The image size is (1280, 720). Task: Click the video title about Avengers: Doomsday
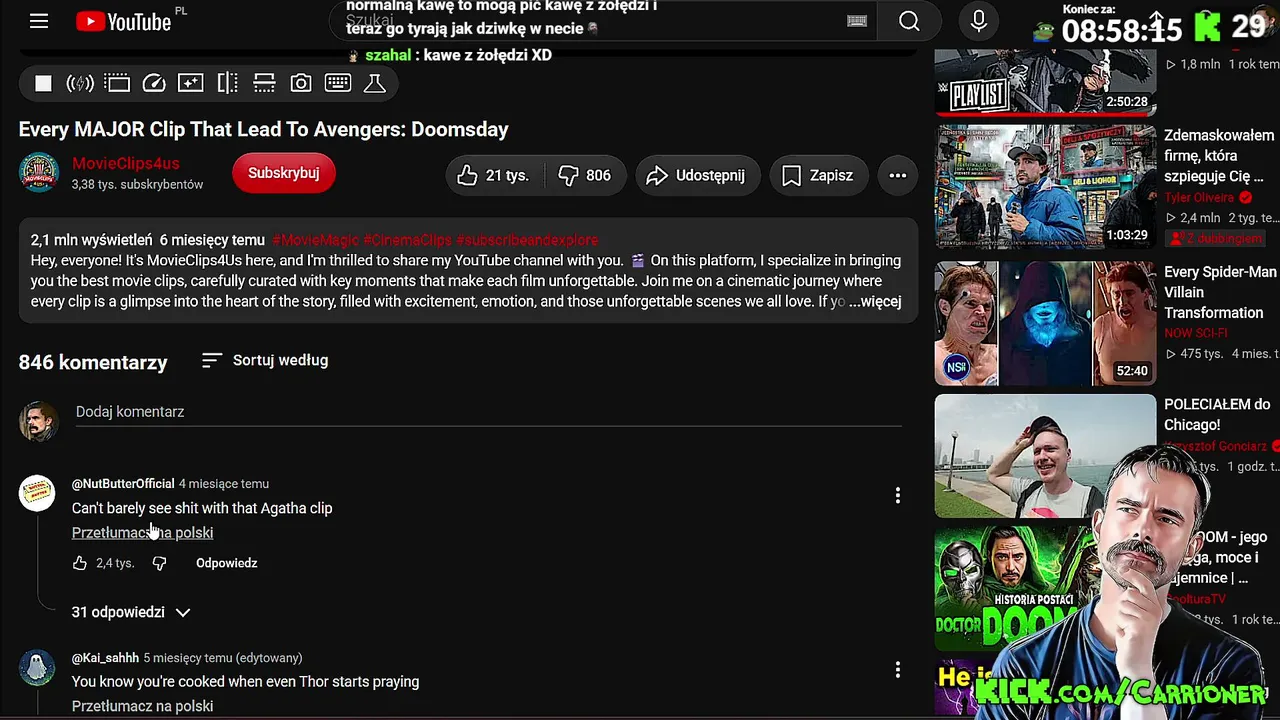coord(264,130)
